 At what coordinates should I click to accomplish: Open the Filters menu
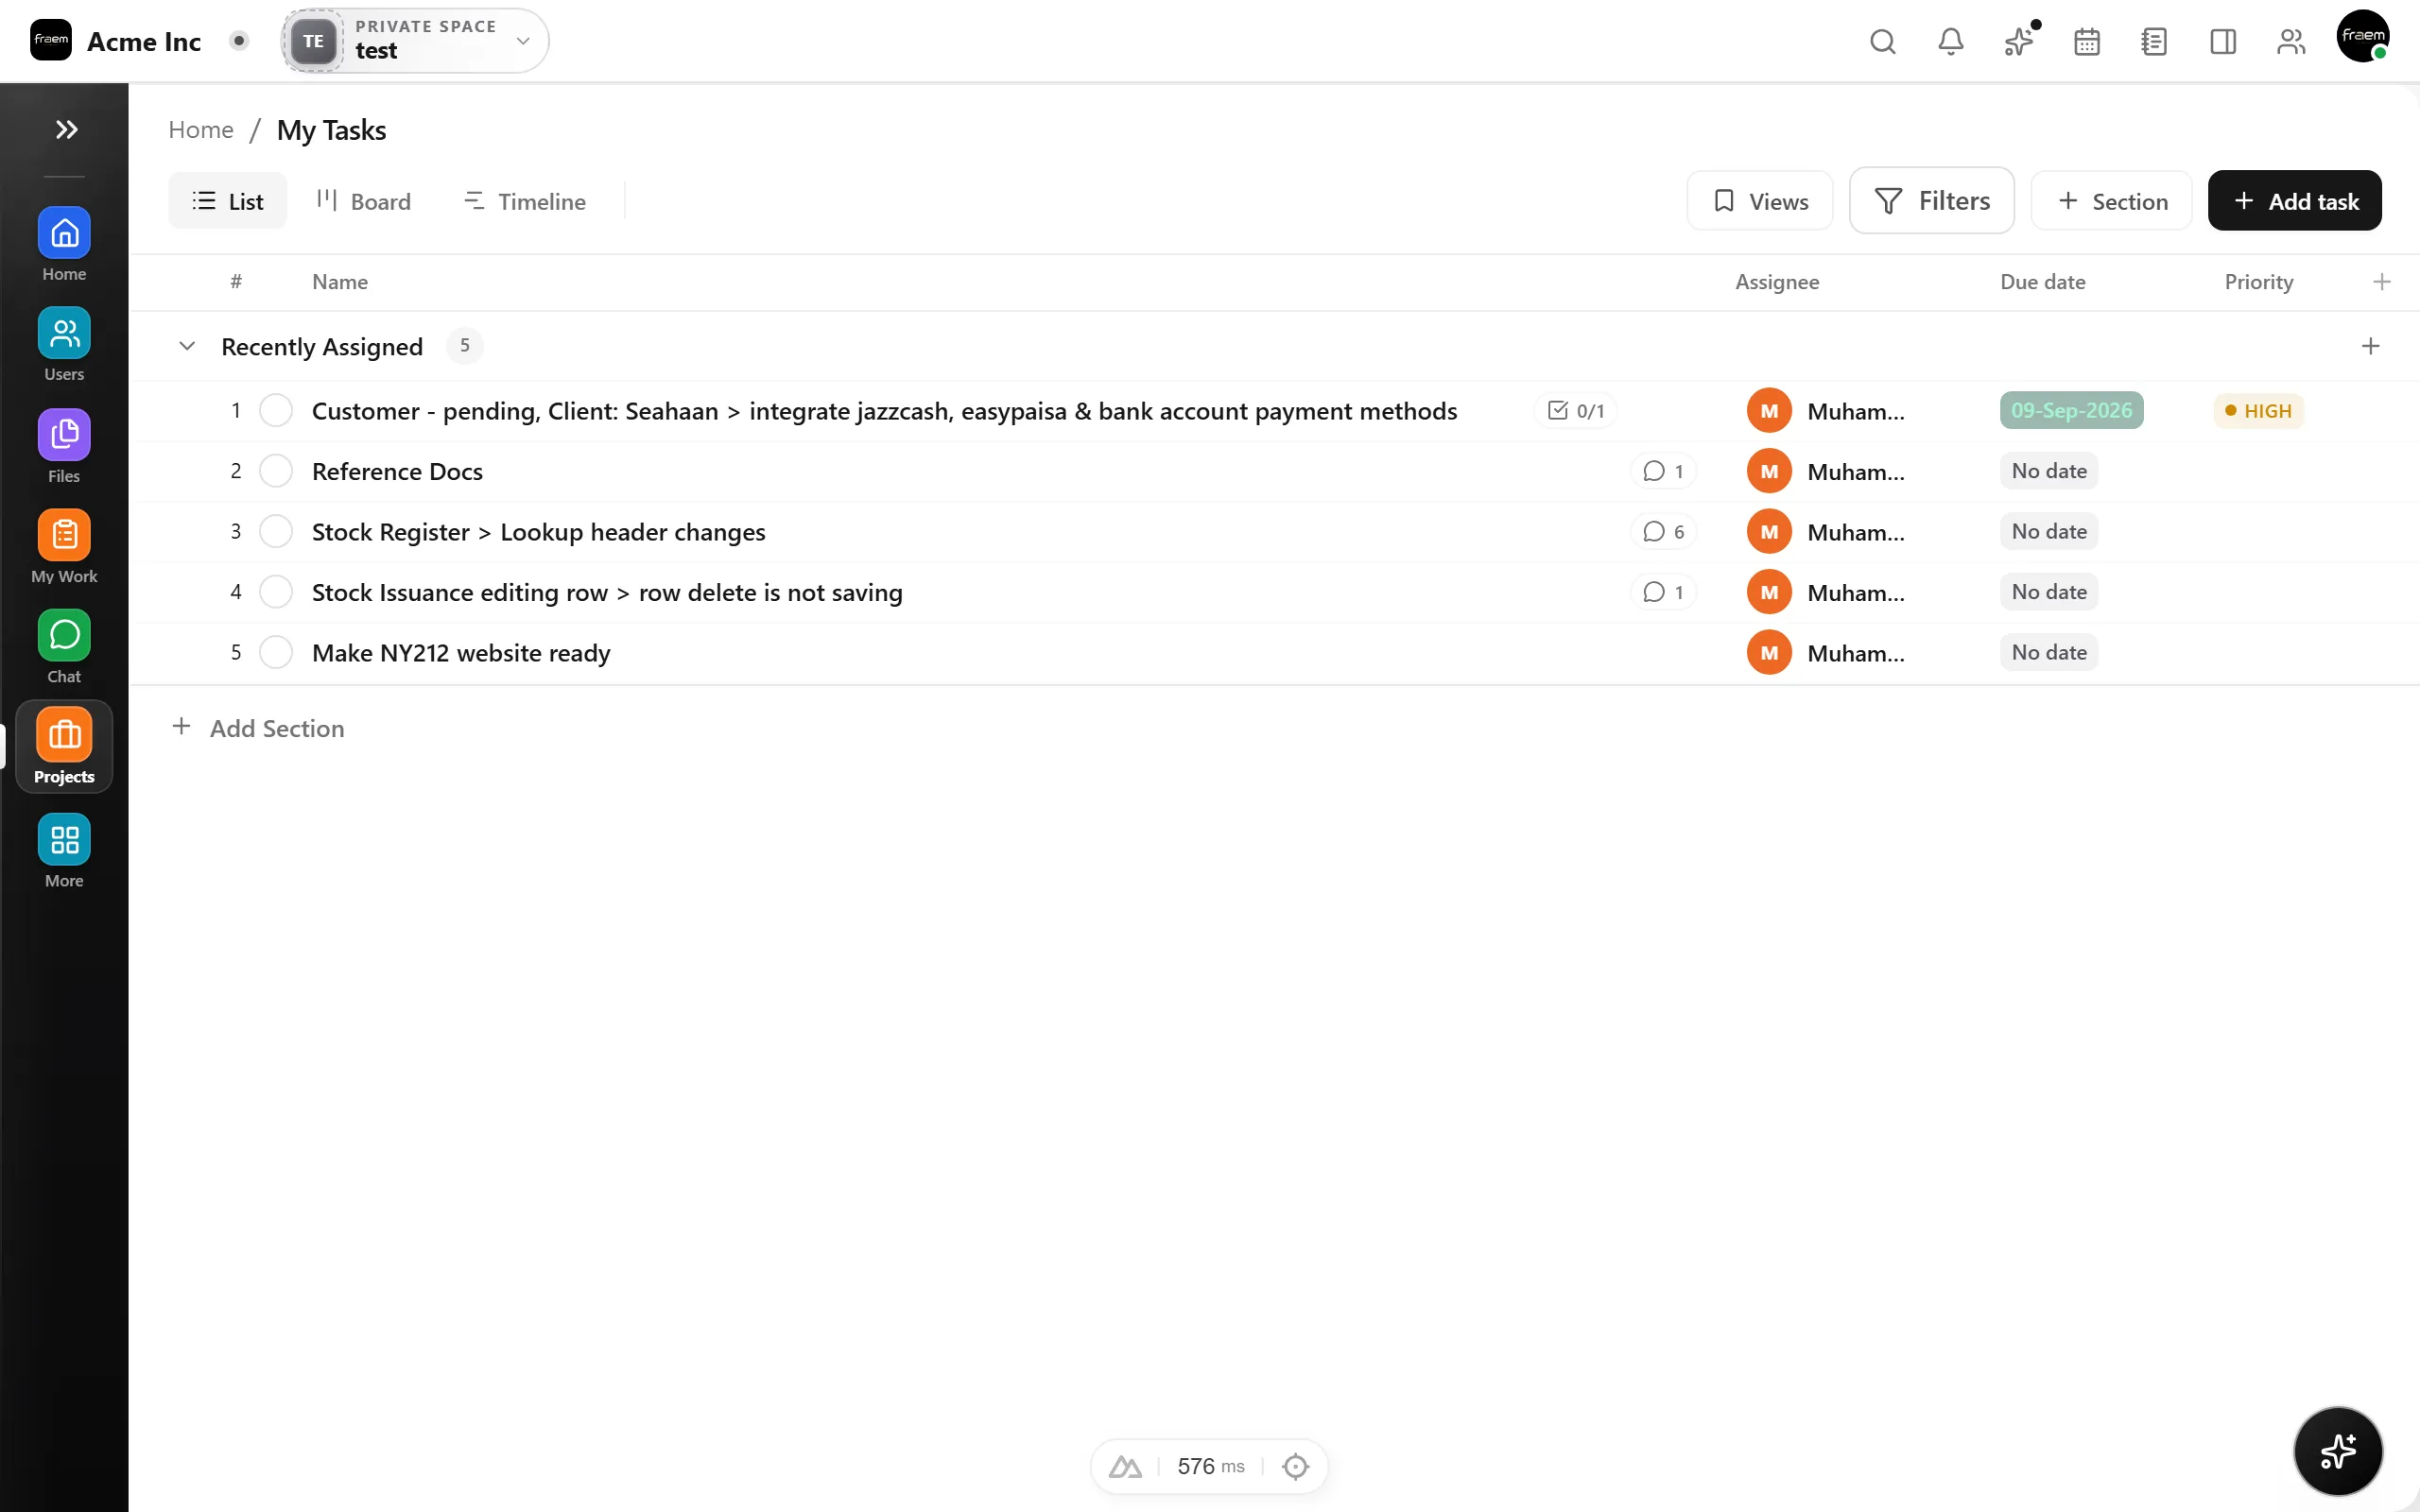point(1931,200)
